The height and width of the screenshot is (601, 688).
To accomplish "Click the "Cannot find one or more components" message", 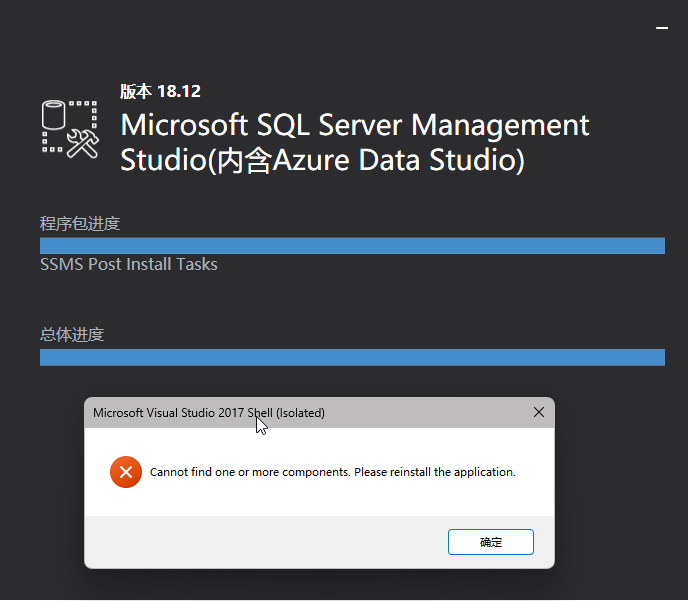I will pos(249,471).
